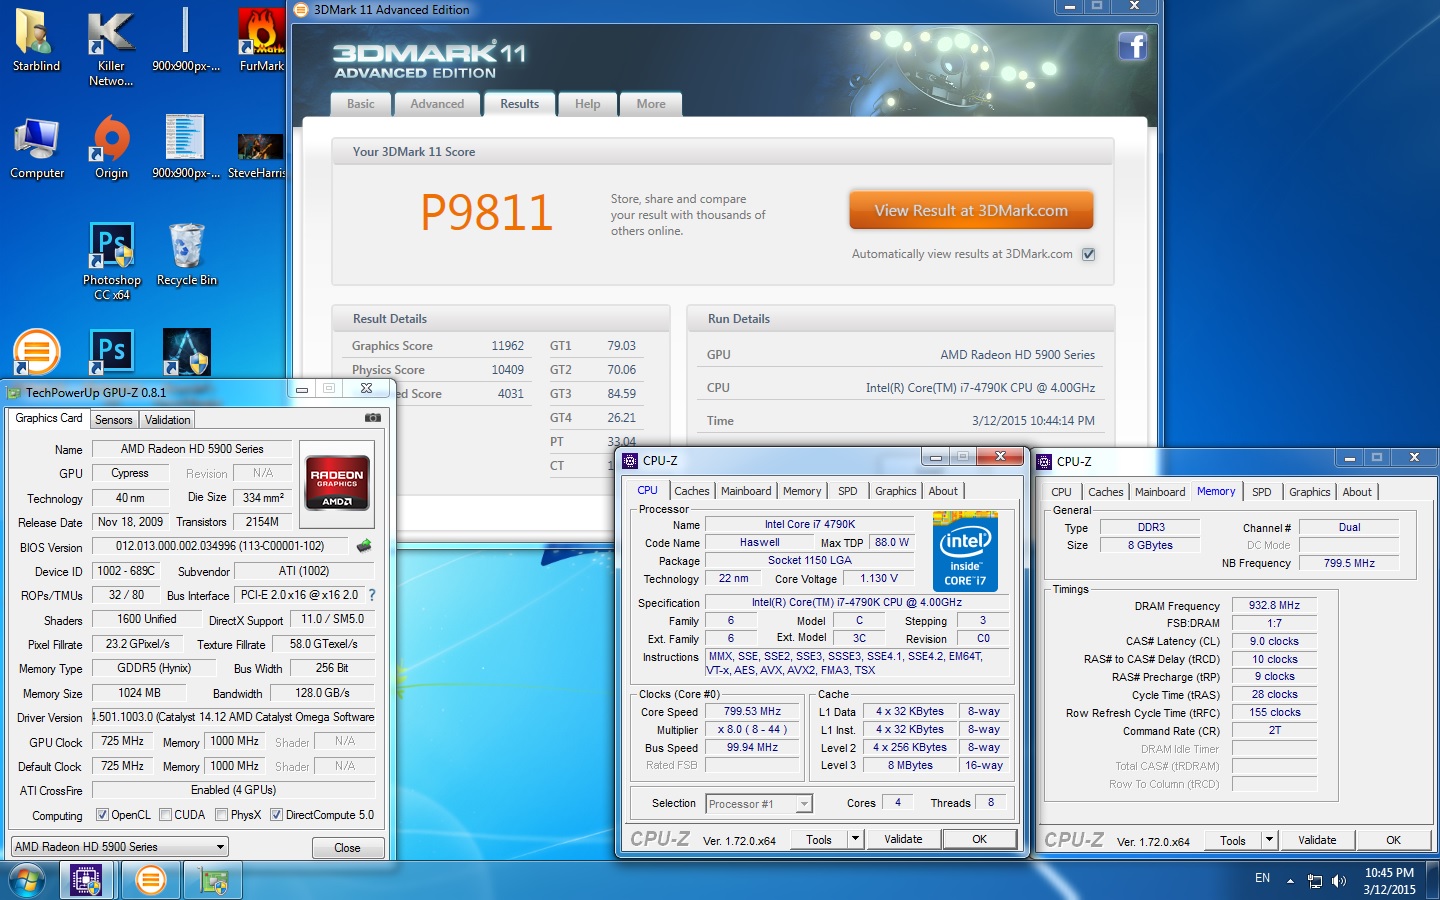The height and width of the screenshot is (900, 1440).
Task: Open FurMark desktop shortcut
Action: [261, 40]
